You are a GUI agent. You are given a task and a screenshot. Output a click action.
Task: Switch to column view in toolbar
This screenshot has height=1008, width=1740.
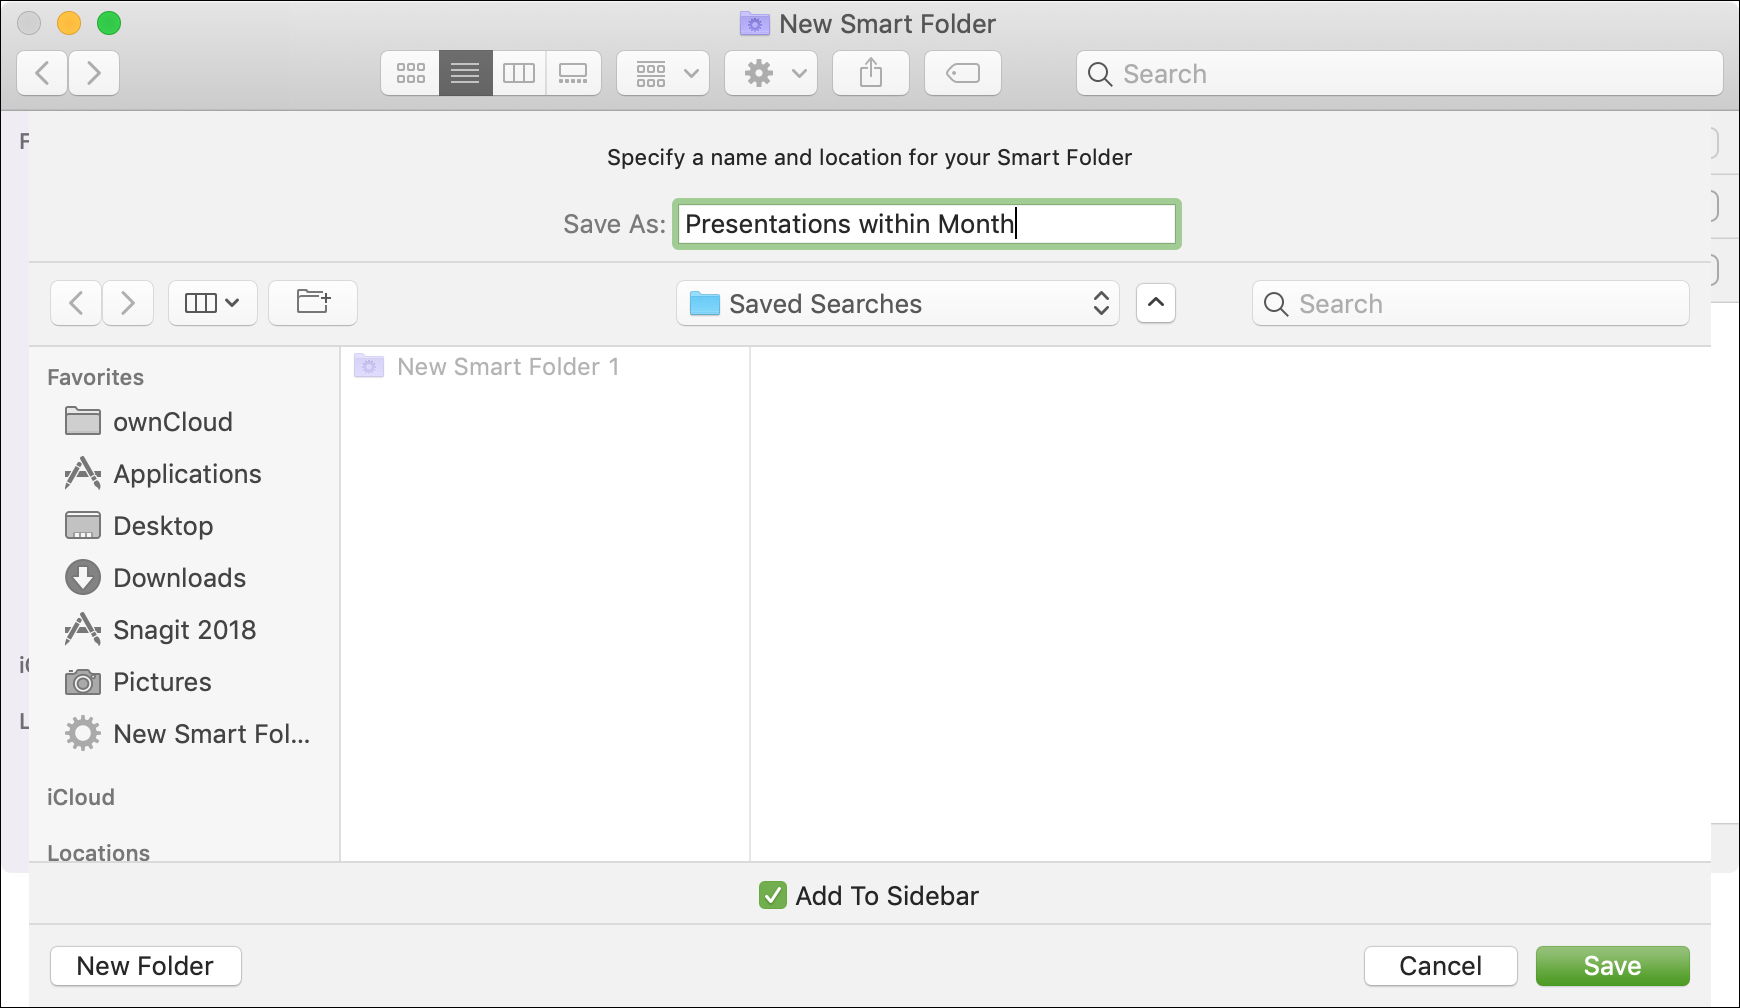pyautogui.click(x=519, y=73)
